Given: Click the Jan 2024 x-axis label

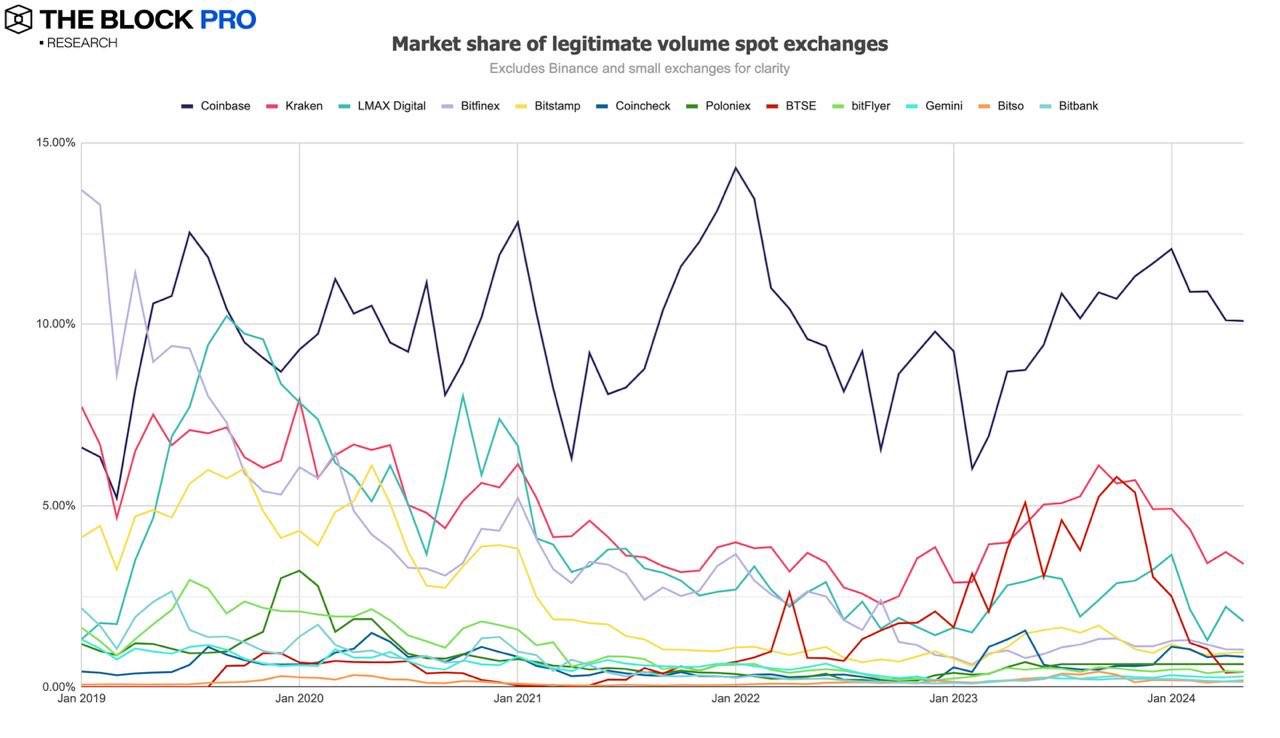Looking at the screenshot, I should pos(1170,699).
